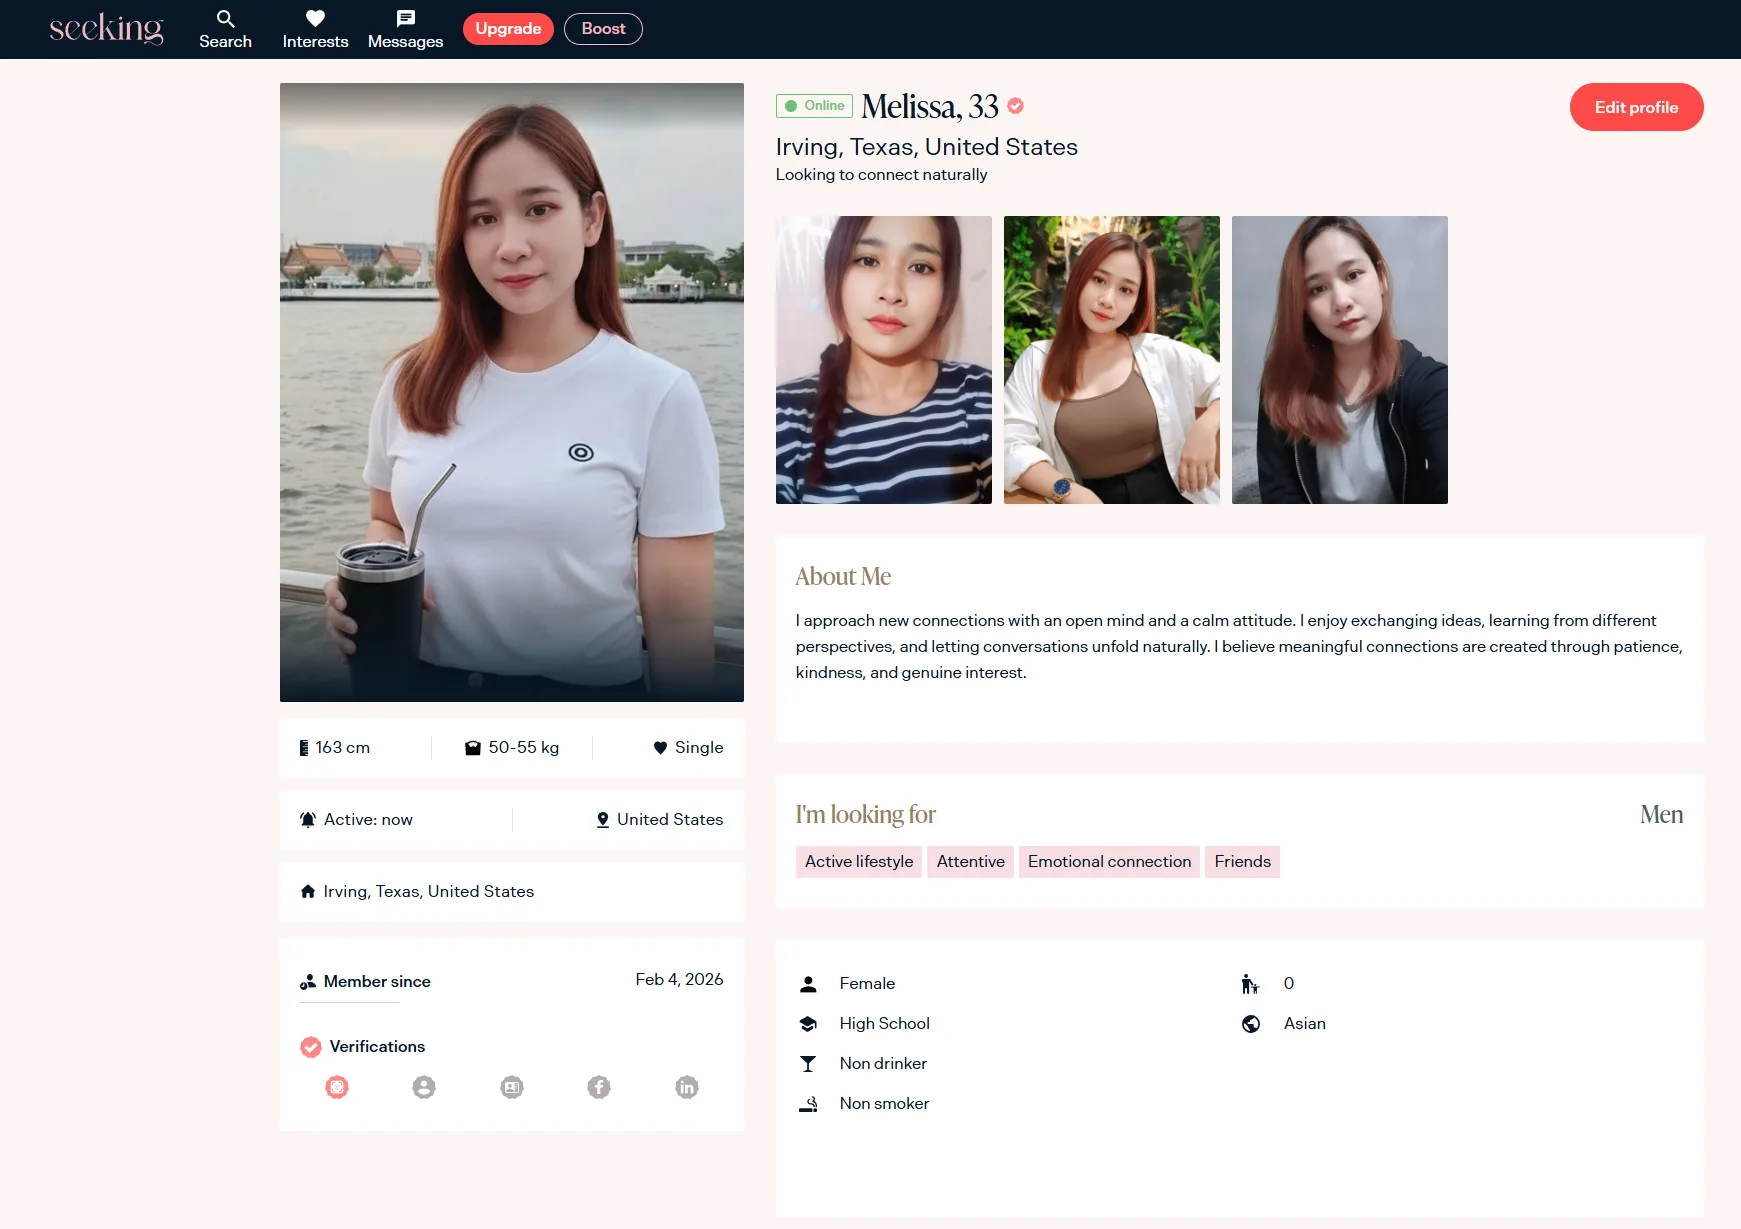Open the large main profile photo
Viewport: 1741px width, 1229px height.
pyautogui.click(x=512, y=392)
